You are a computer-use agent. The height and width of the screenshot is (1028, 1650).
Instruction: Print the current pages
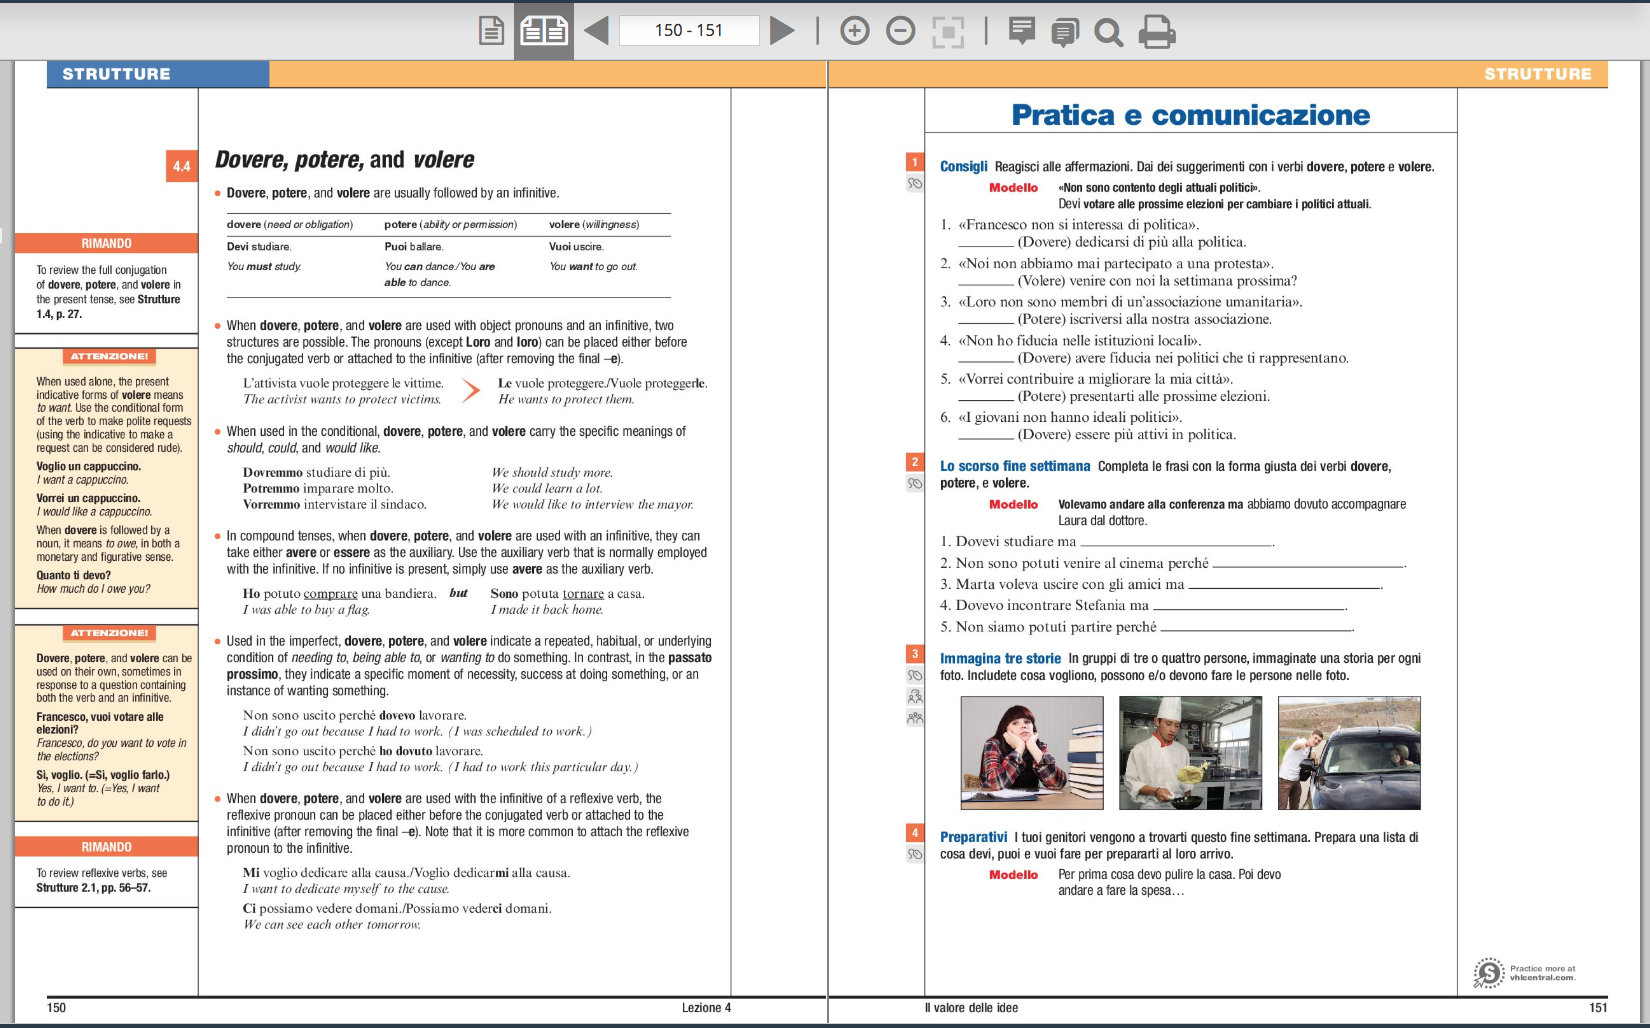click(x=1157, y=32)
